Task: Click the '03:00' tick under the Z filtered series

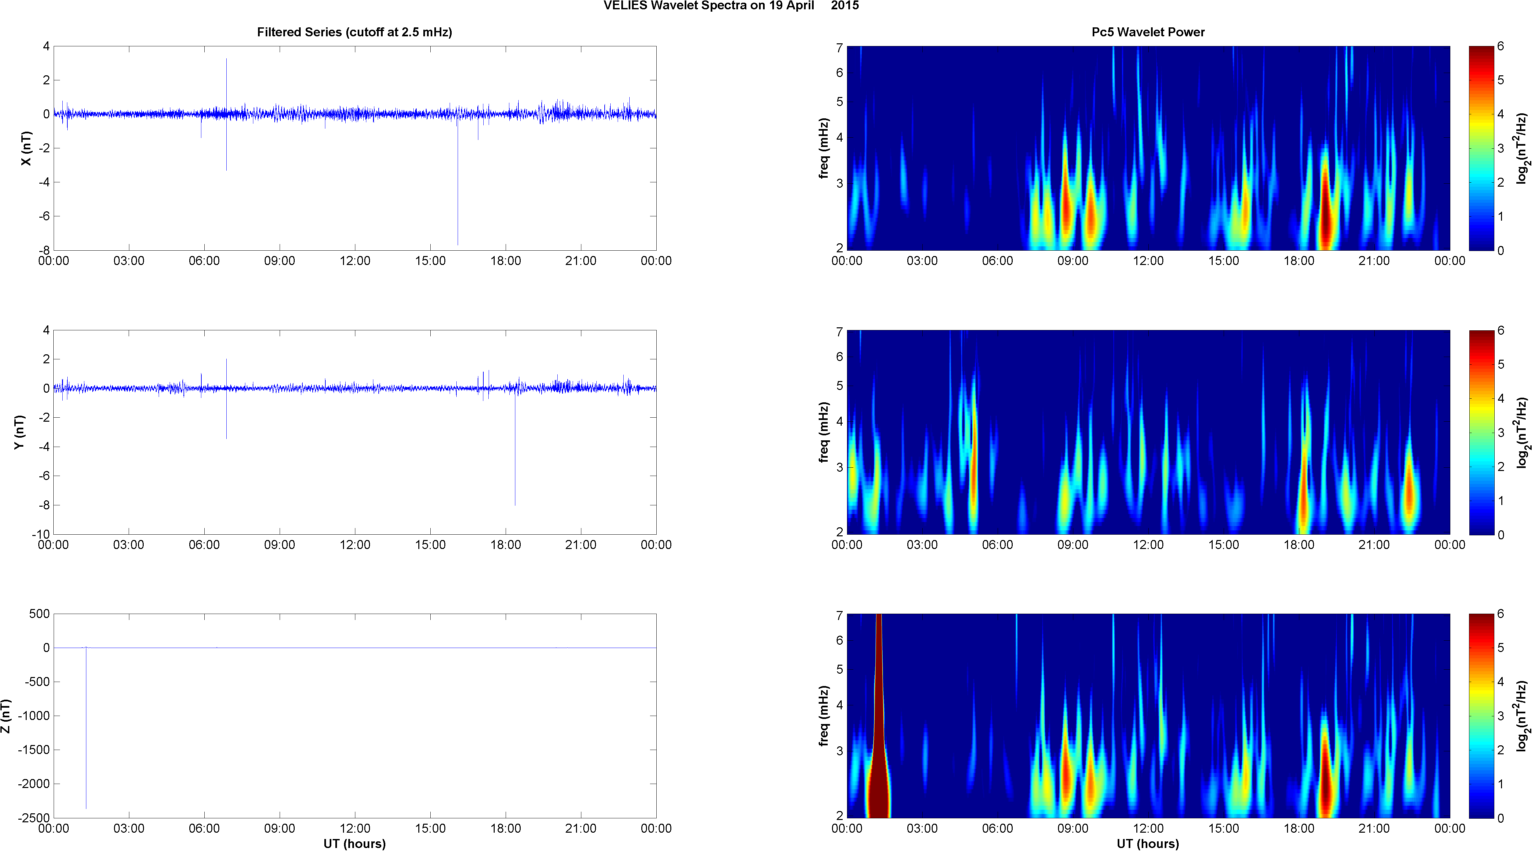Action: pos(129,829)
